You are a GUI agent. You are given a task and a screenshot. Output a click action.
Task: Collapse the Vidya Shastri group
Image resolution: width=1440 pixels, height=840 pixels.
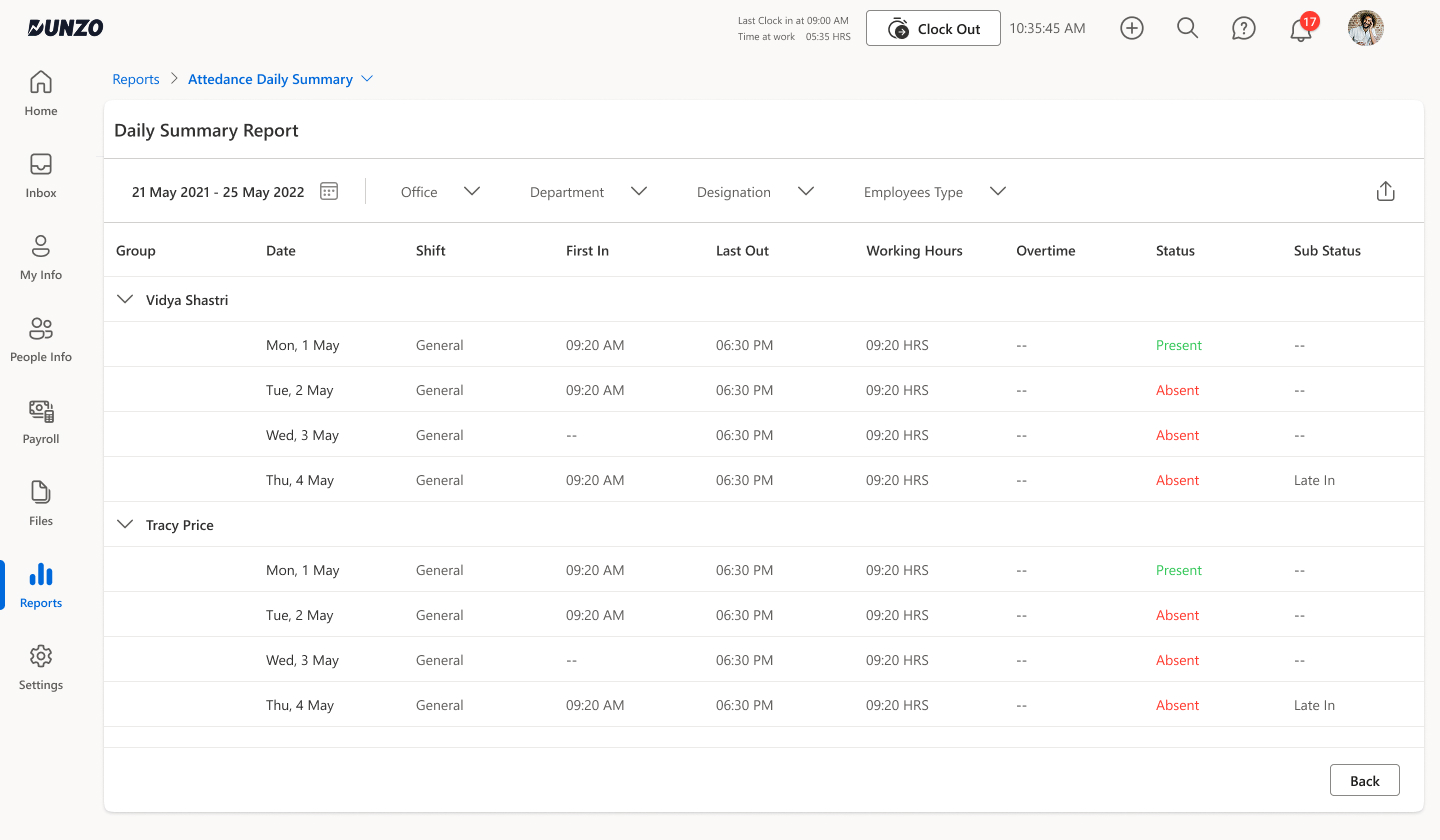(x=124, y=298)
